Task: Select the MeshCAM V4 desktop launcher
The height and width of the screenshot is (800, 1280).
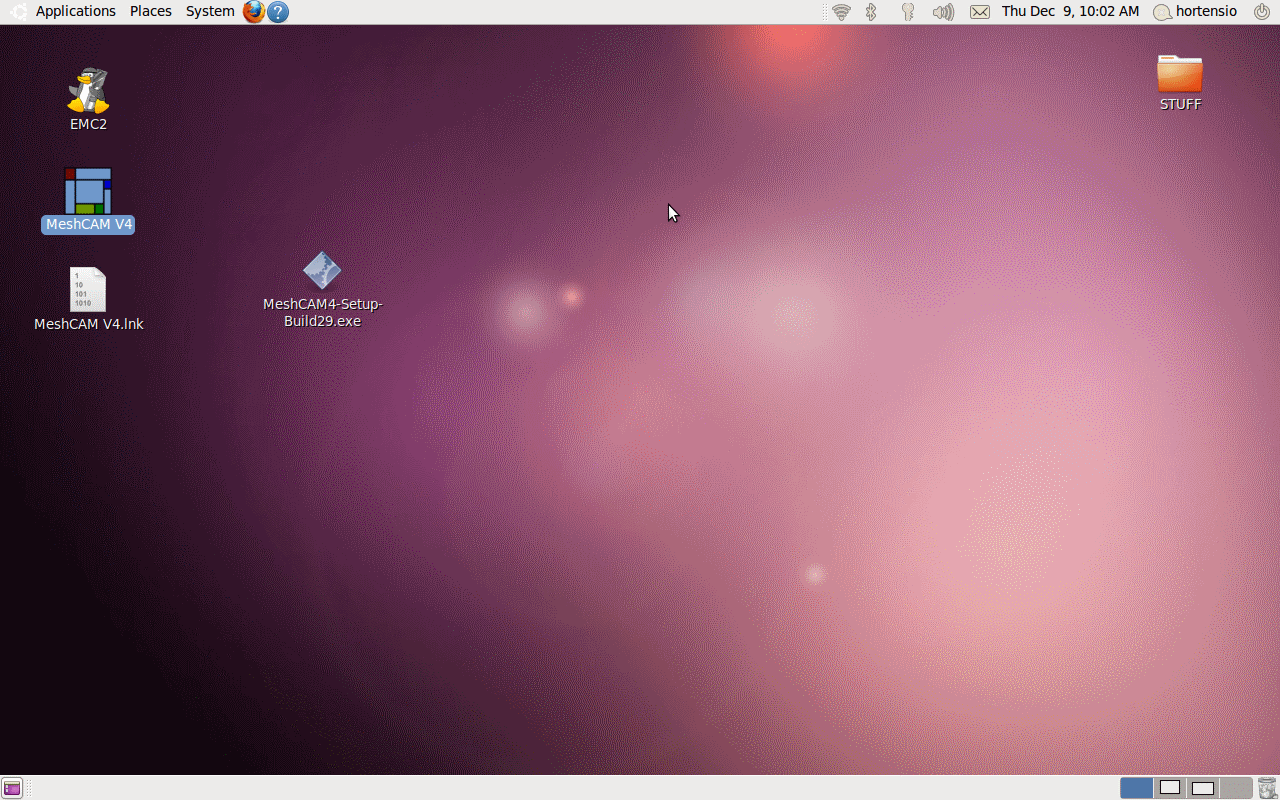Action: 88,191
